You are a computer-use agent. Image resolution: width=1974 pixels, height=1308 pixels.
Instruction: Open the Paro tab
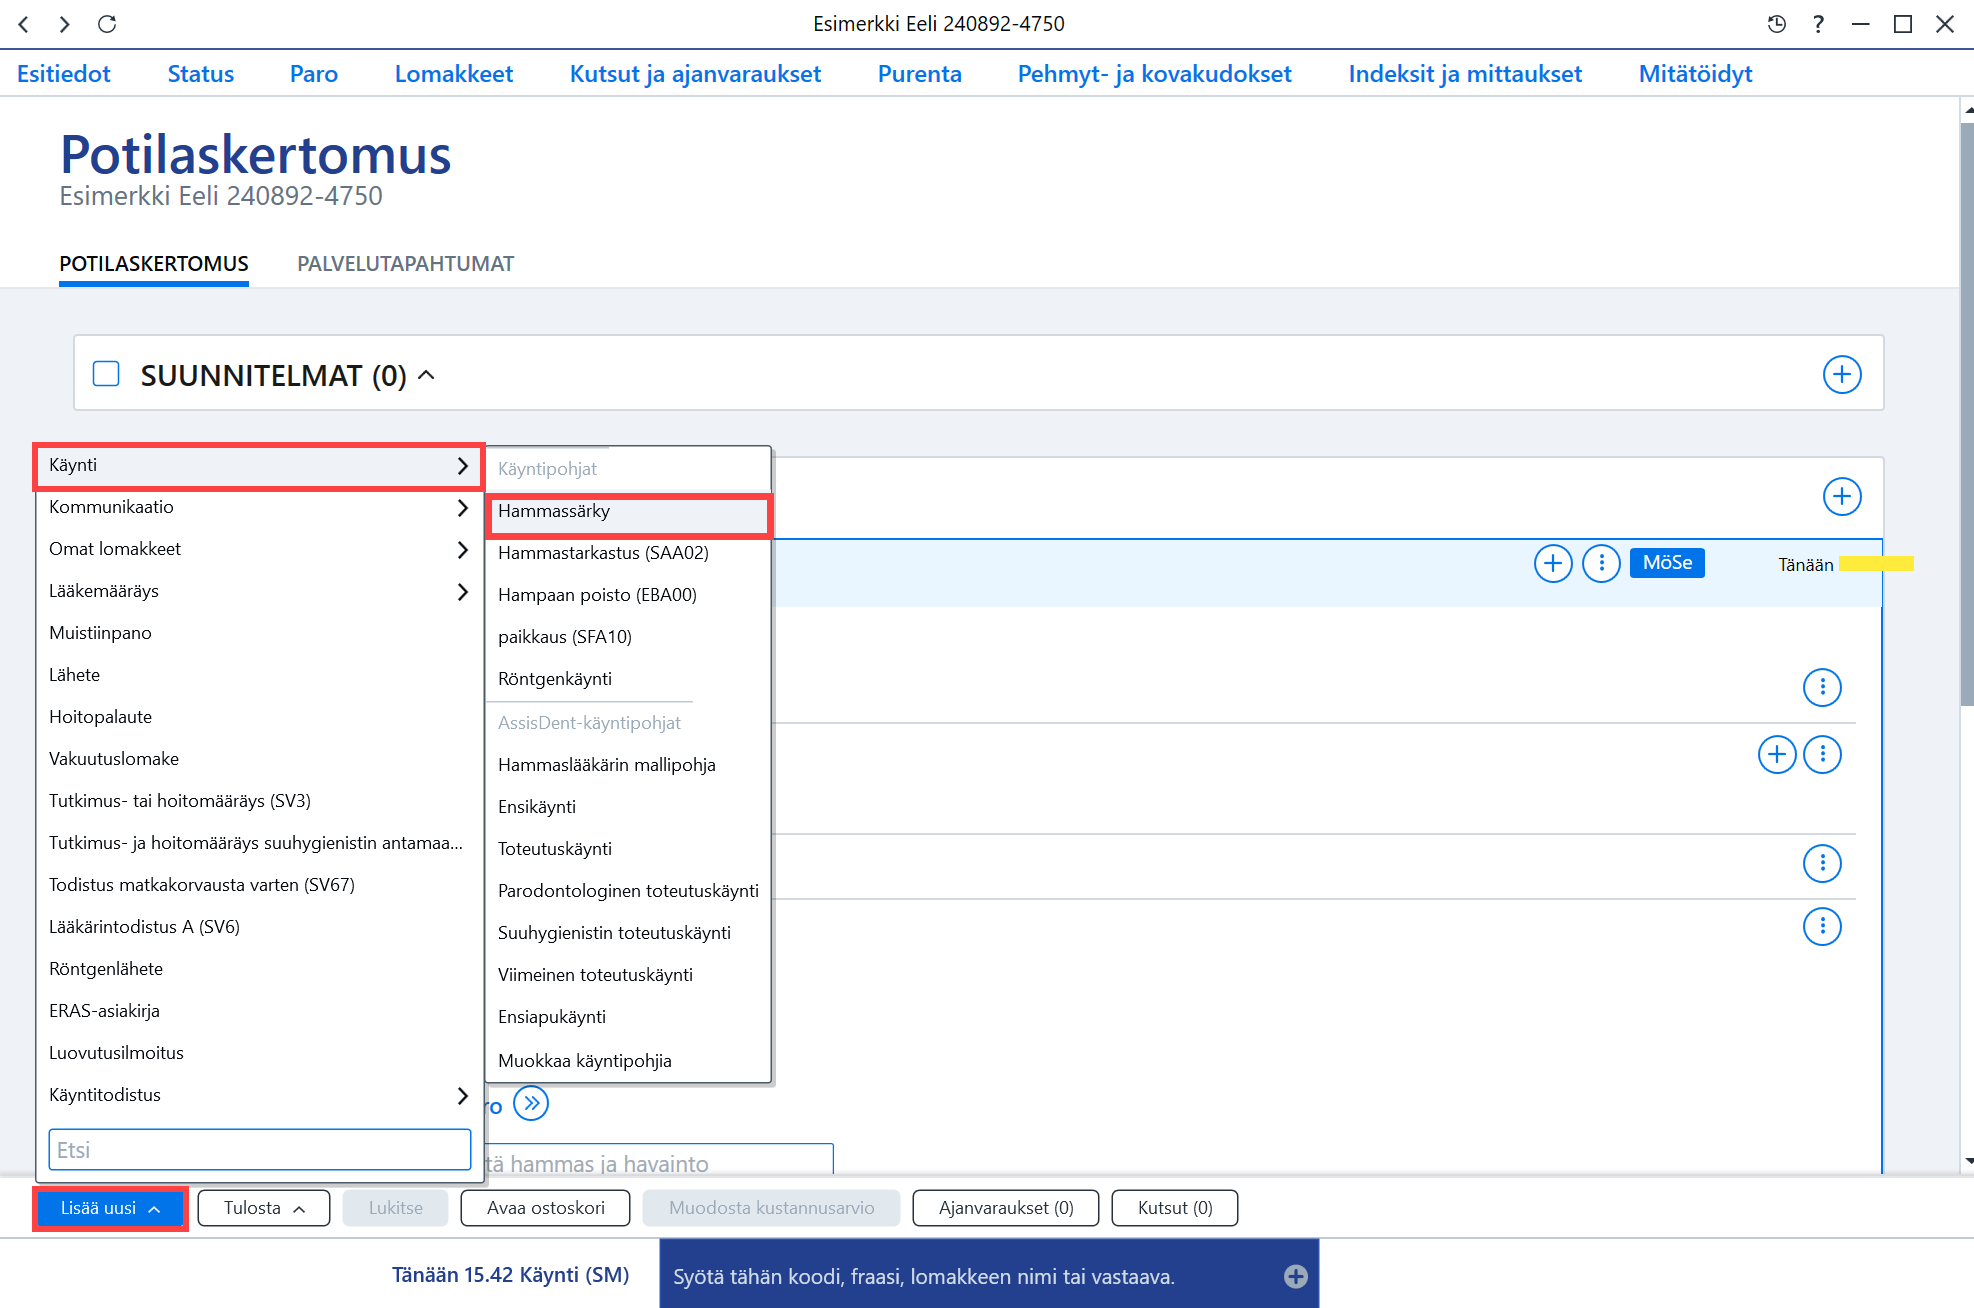(x=314, y=74)
